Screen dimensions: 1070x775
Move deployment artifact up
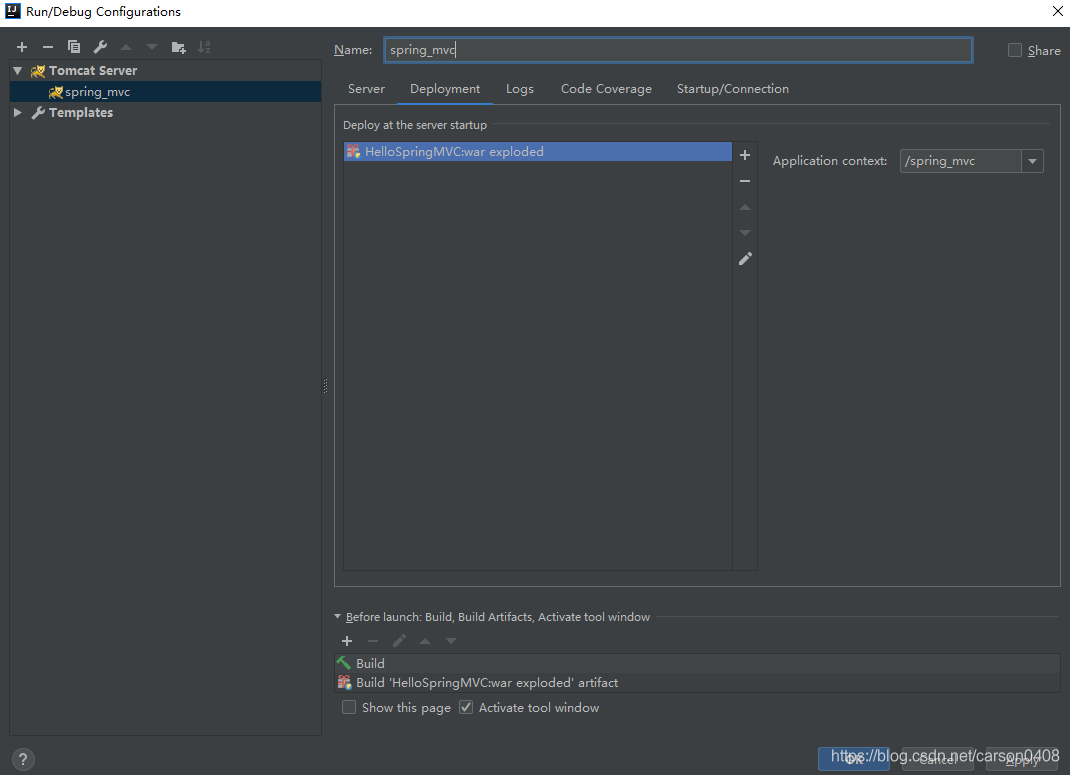pos(745,207)
